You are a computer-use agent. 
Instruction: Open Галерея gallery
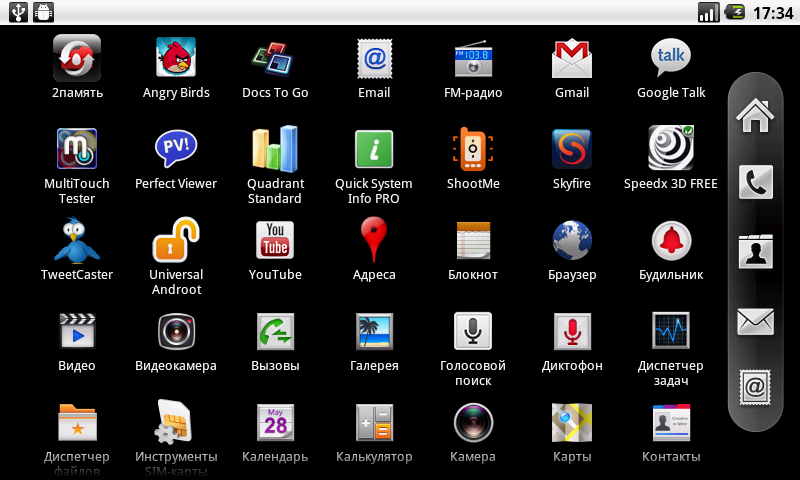point(374,331)
